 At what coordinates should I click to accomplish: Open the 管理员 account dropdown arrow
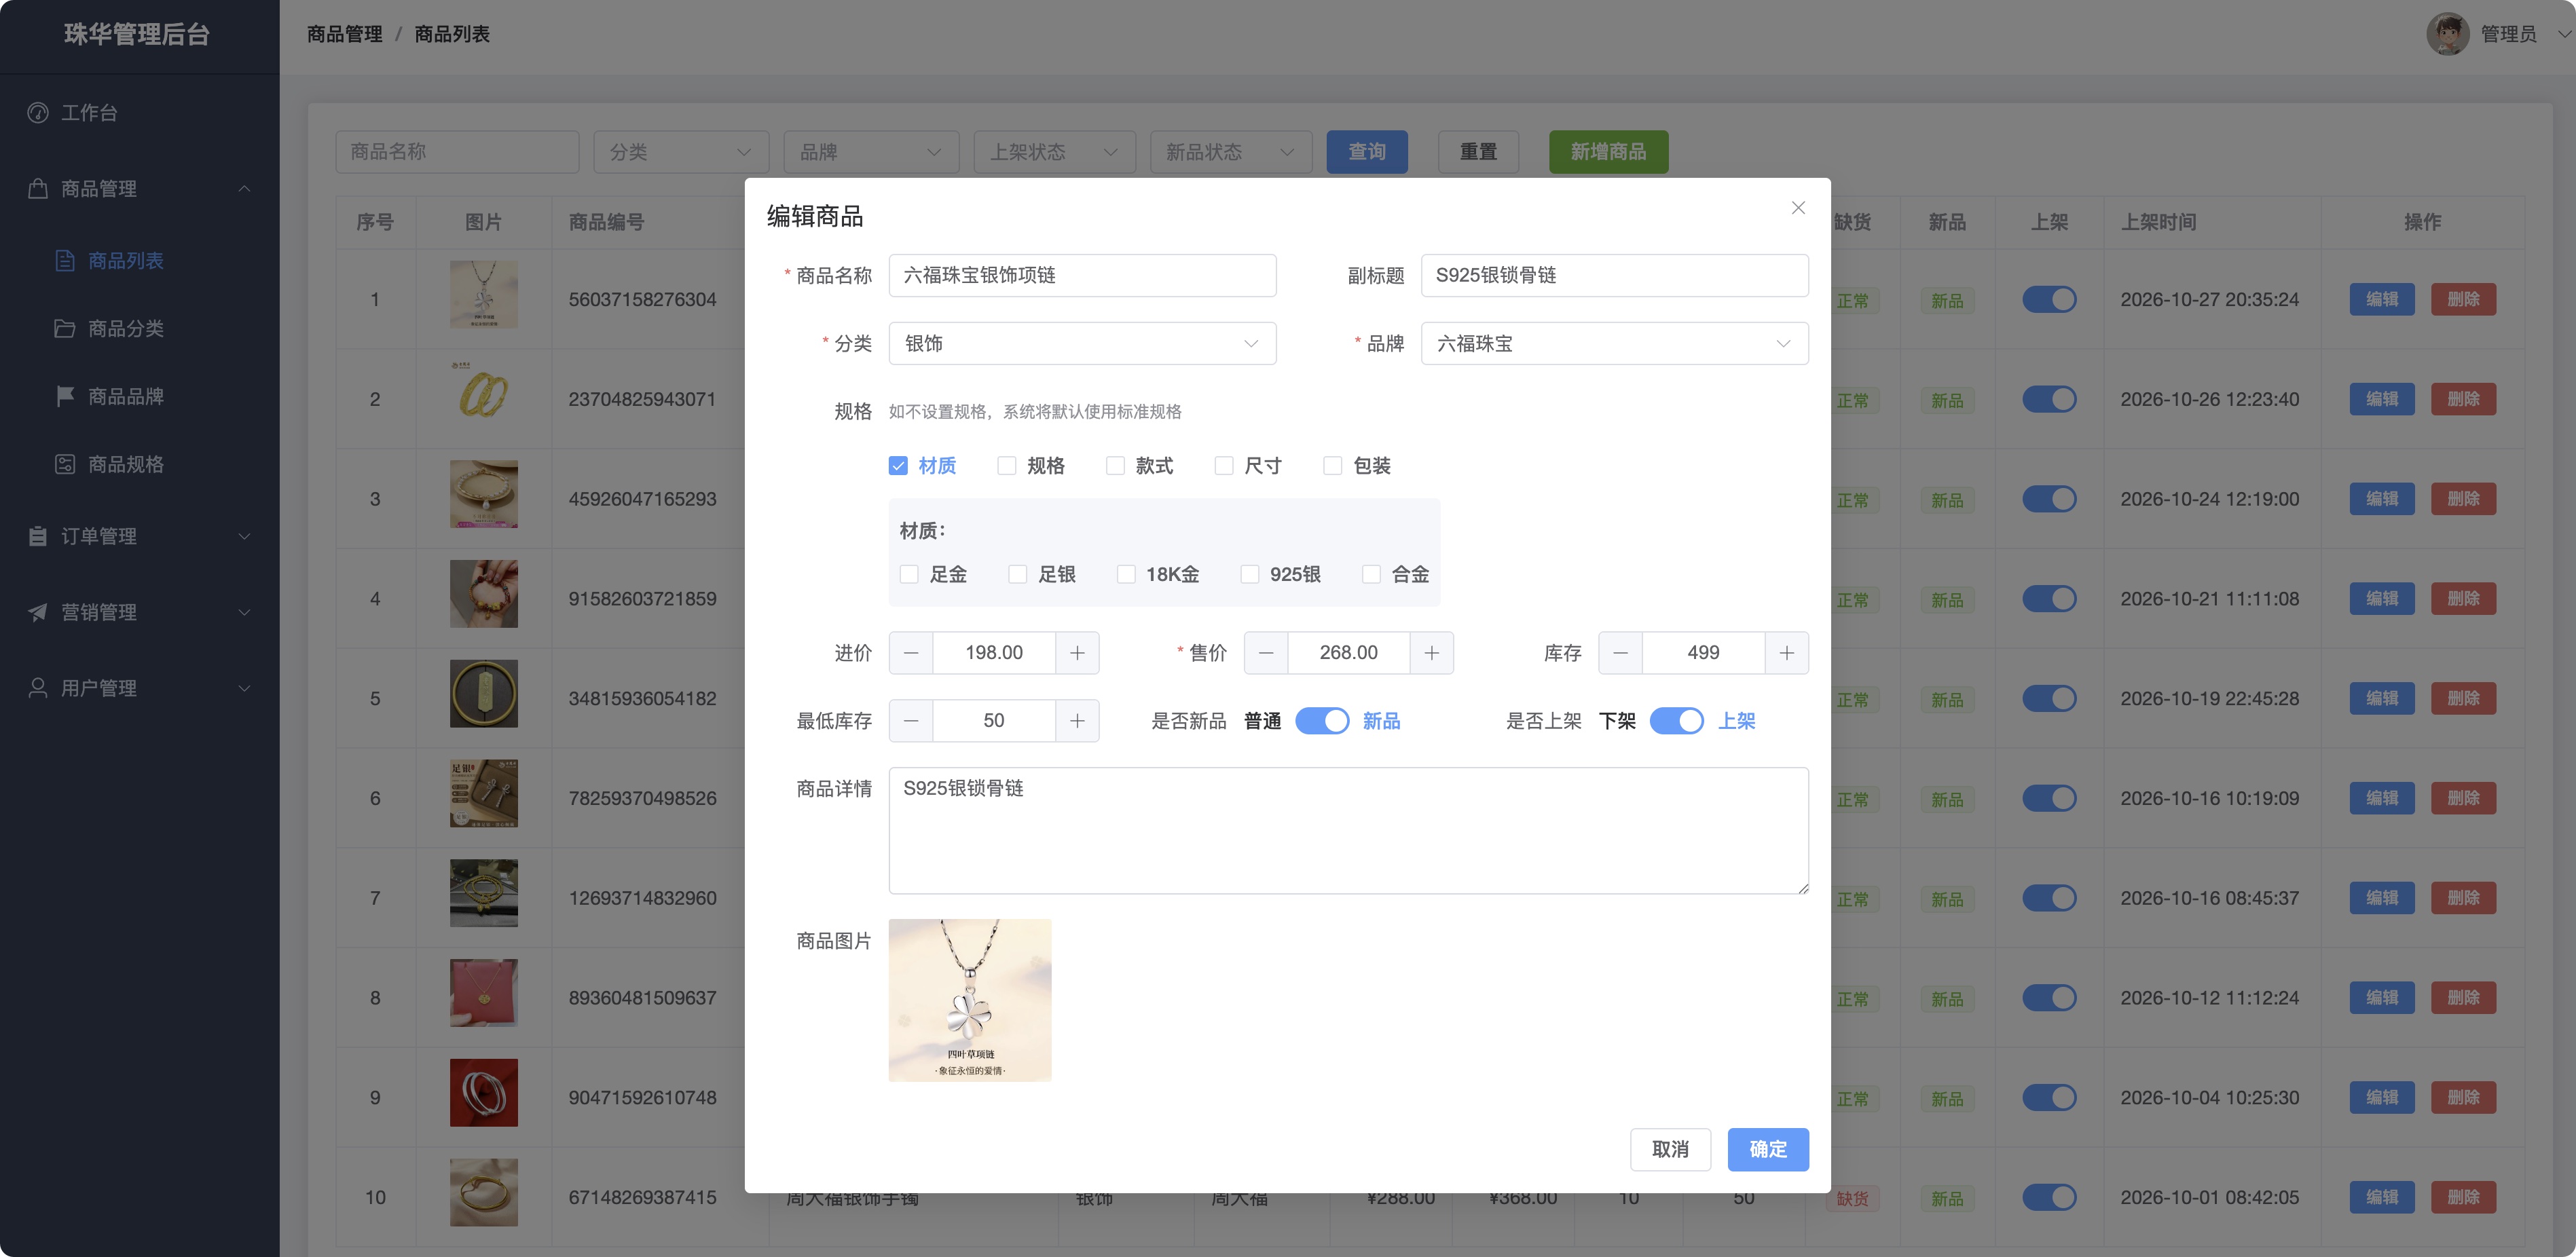tap(2563, 34)
